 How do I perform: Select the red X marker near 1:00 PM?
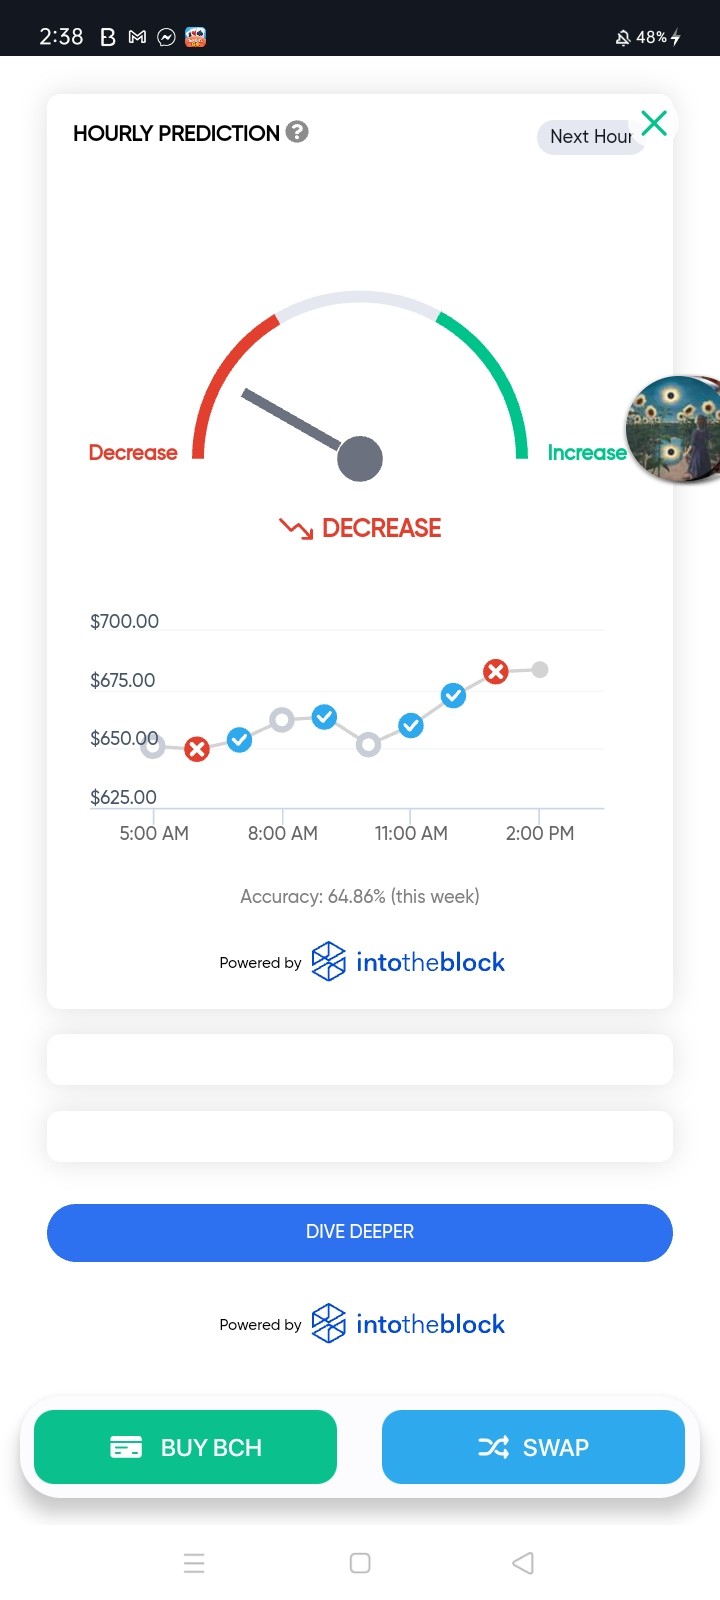pos(496,672)
